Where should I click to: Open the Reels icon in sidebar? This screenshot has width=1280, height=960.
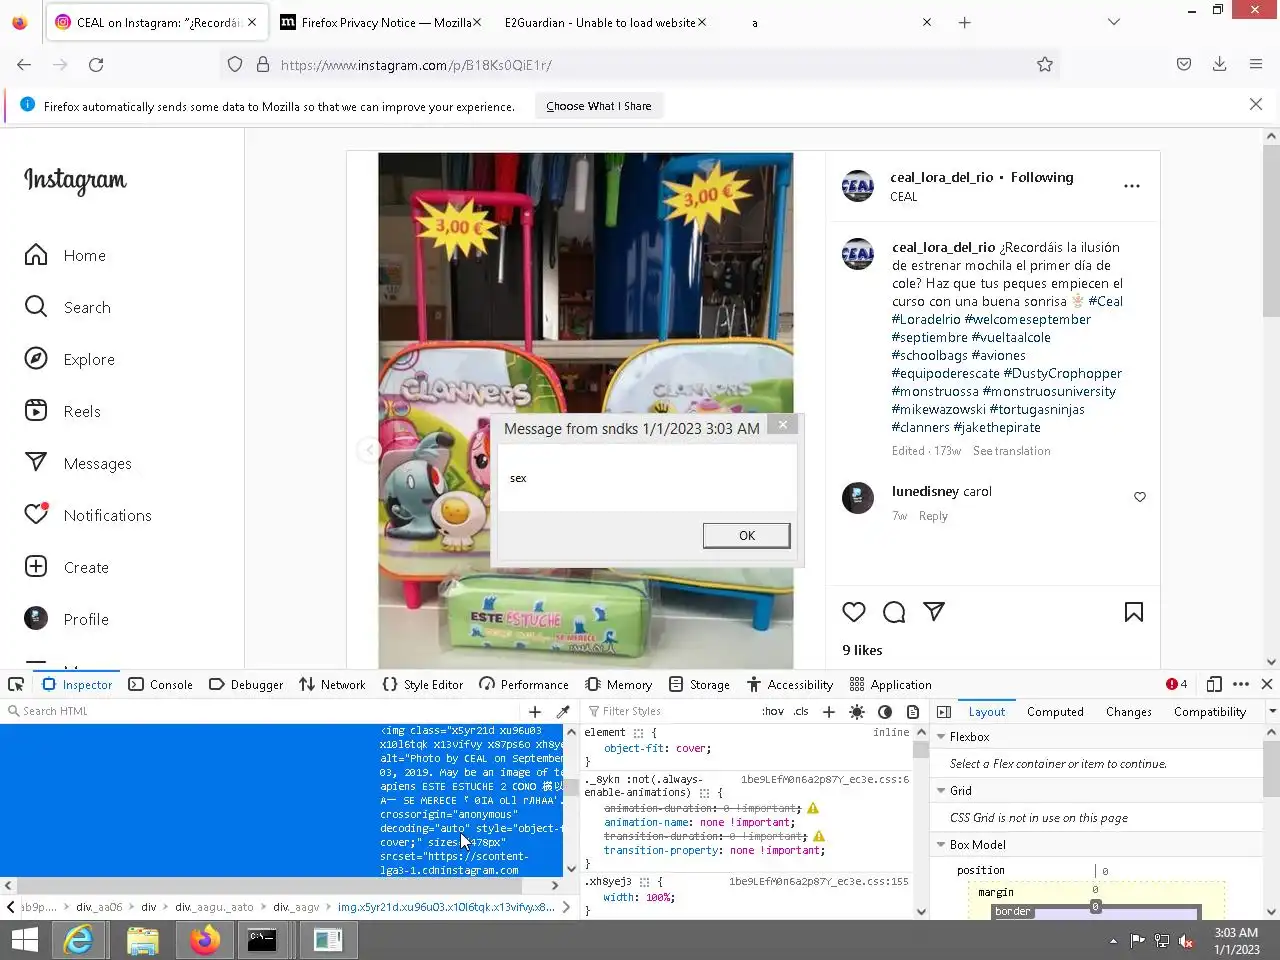tap(36, 411)
